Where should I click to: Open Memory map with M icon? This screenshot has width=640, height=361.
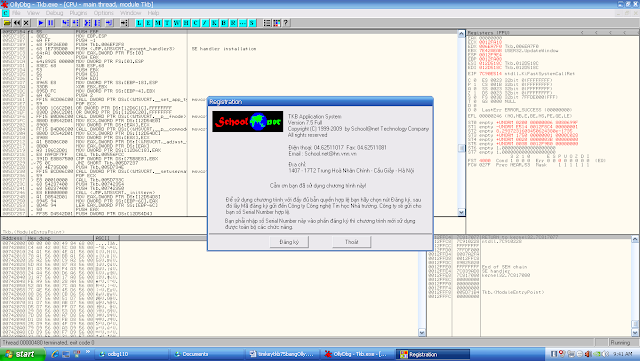[158, 23]
